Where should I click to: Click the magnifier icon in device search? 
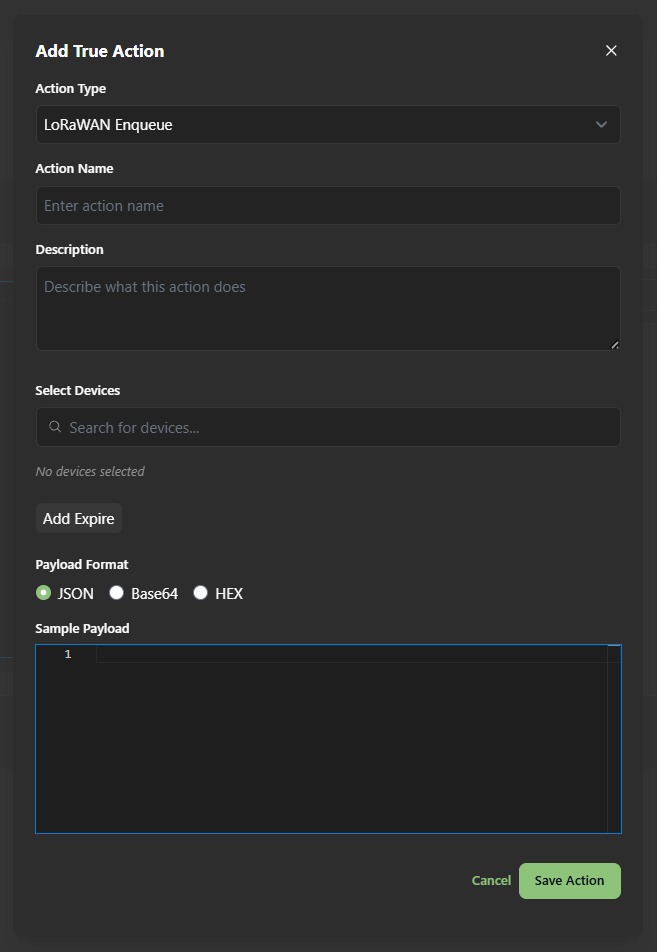[55, 427]
